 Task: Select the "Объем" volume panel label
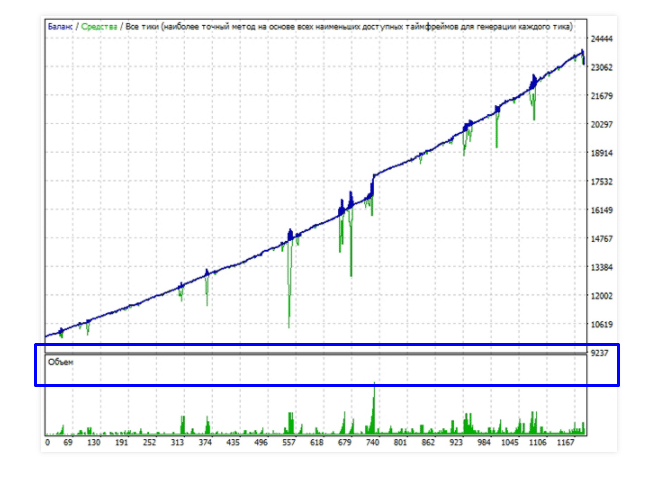point(61,362)
